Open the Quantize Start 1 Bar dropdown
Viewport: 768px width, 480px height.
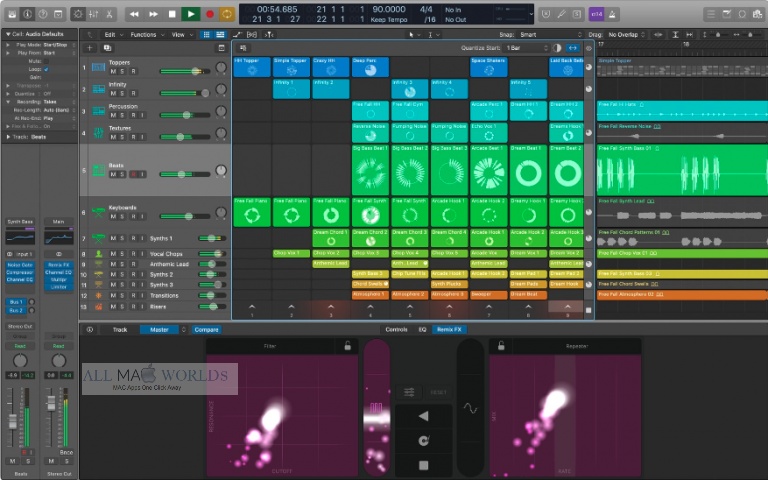[x=527, y=48]
